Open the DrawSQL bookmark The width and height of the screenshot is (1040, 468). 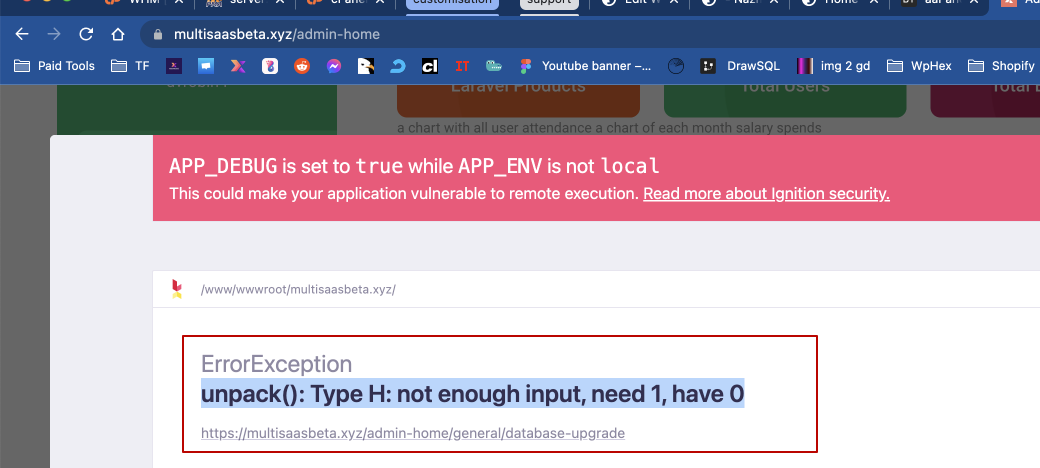pyautogui.click(x=740, y=66)
